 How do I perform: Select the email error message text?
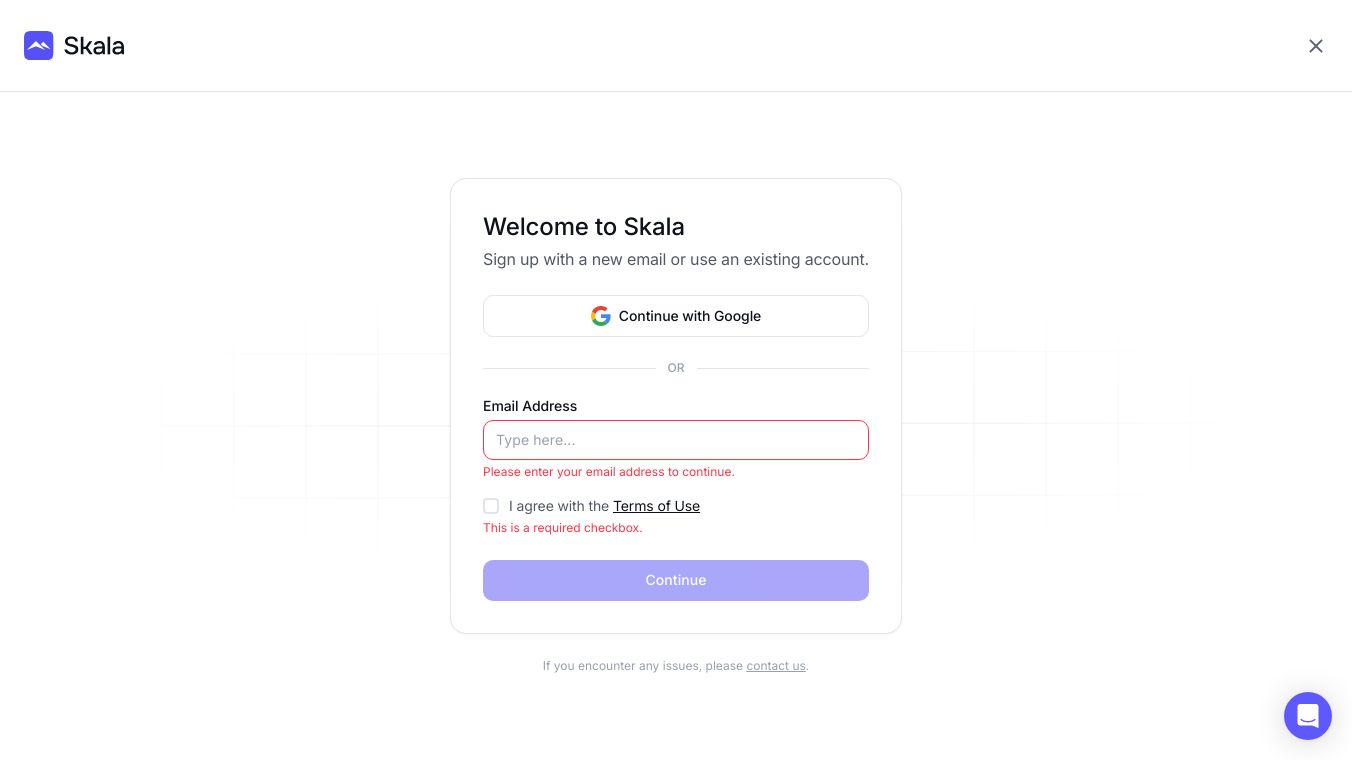click(x=608, y=472)
